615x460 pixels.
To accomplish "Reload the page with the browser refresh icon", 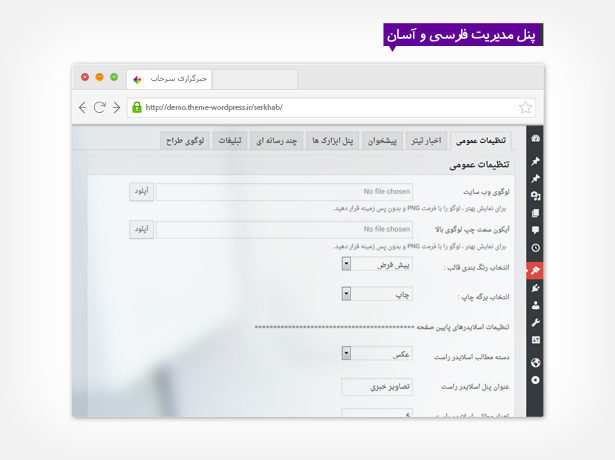I will tap(100, 107).
